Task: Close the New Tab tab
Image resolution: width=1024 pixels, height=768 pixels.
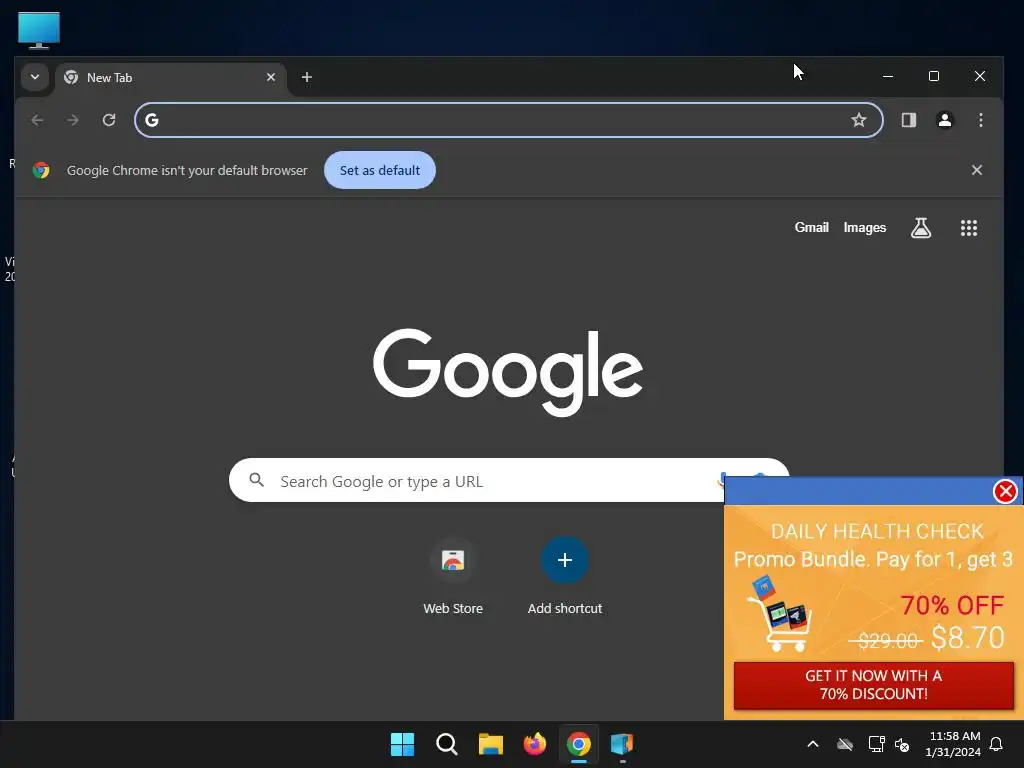Action: [x=271, y=77]
